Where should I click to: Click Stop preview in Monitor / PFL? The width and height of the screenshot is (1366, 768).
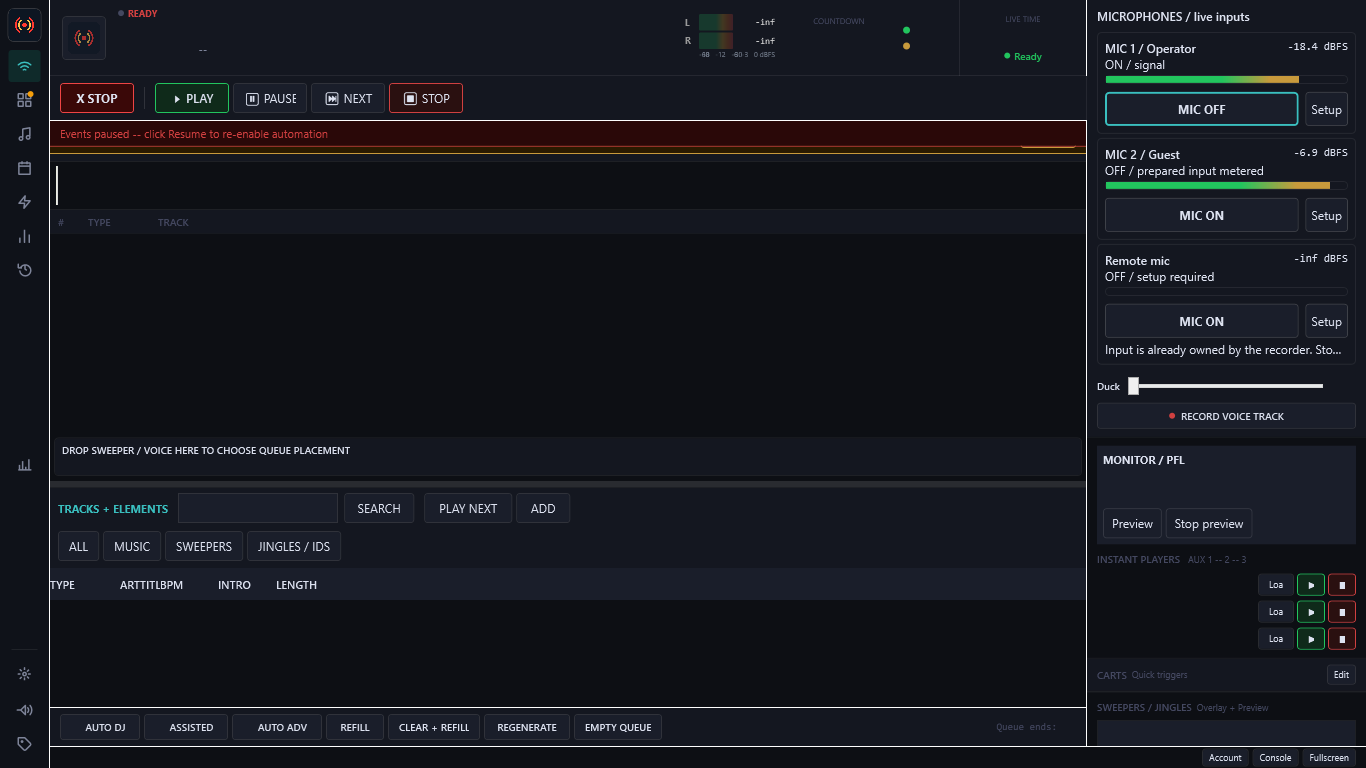[x=1209, y=523]
